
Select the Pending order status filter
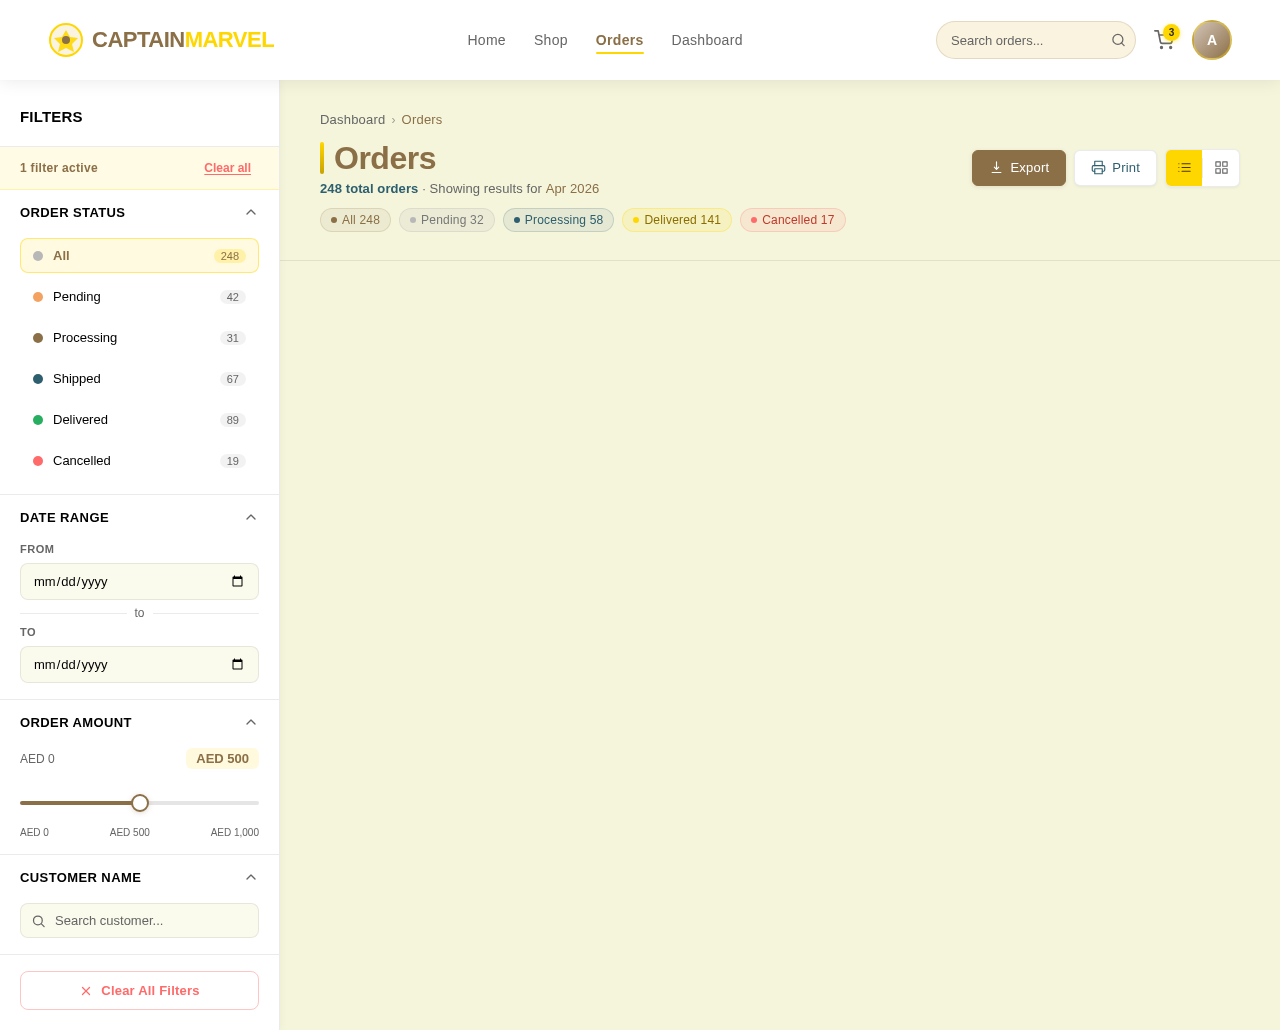[139, 295]
